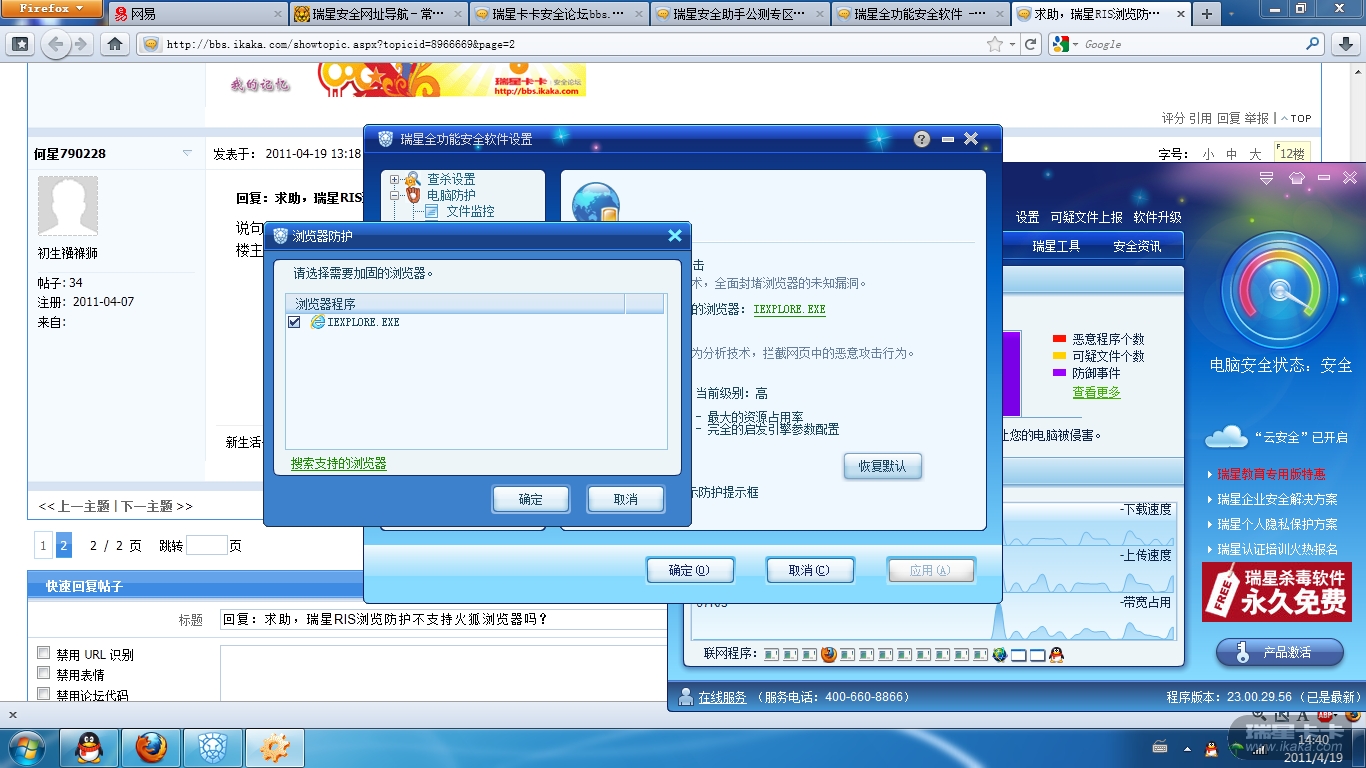Click the 搜索支持的浏览器 link

coord(338,464)
